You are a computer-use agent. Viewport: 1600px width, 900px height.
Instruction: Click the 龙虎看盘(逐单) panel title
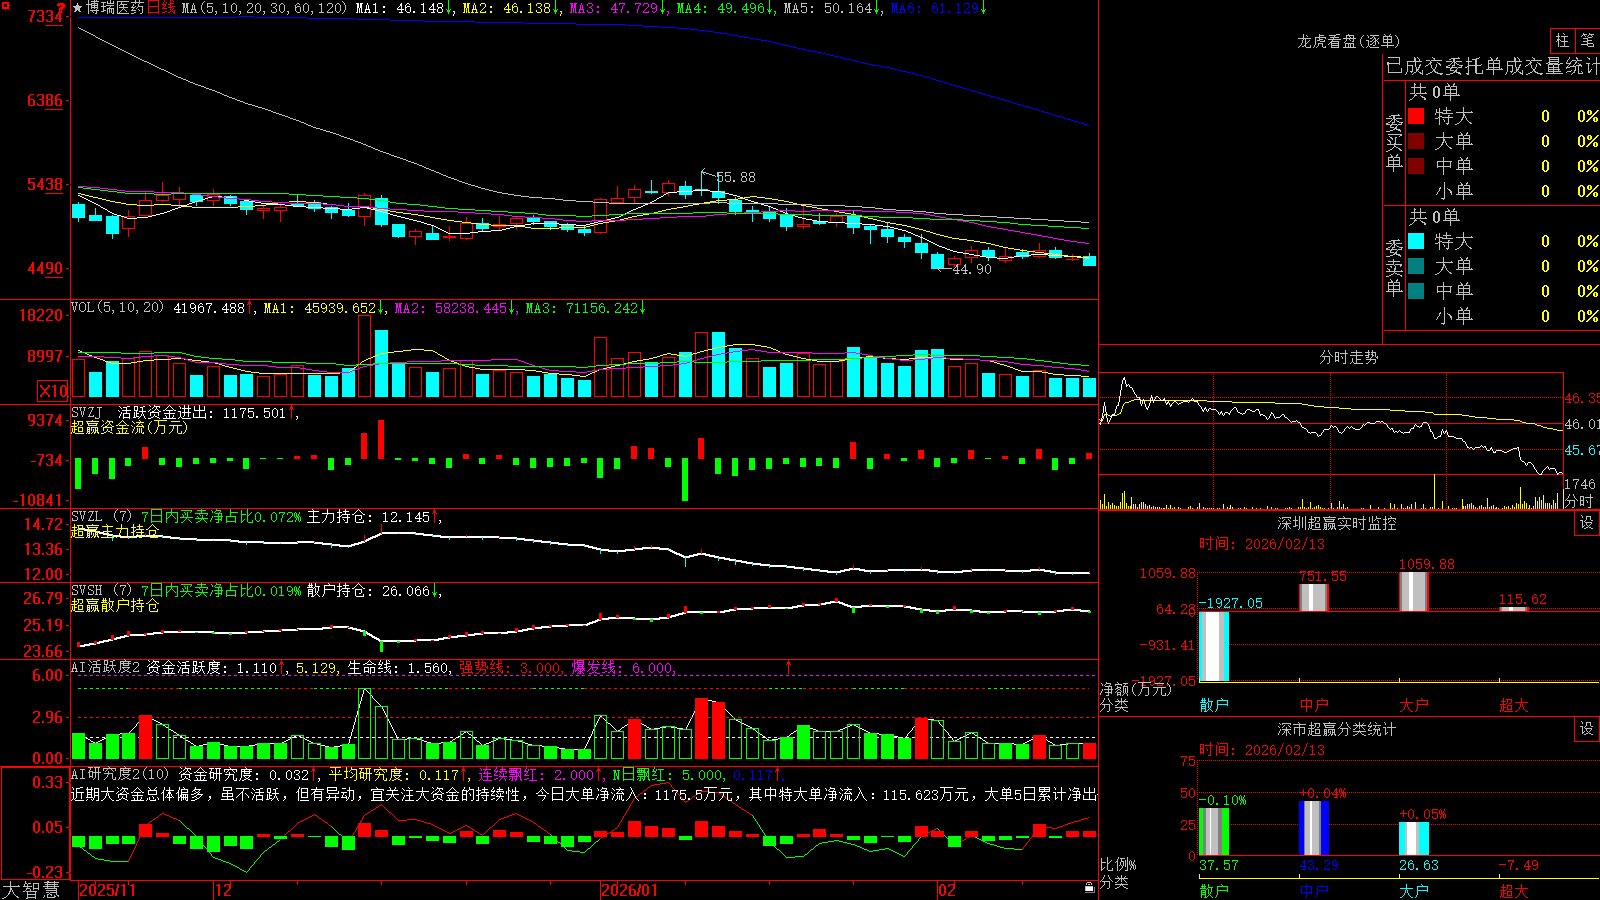point(1349,41)
